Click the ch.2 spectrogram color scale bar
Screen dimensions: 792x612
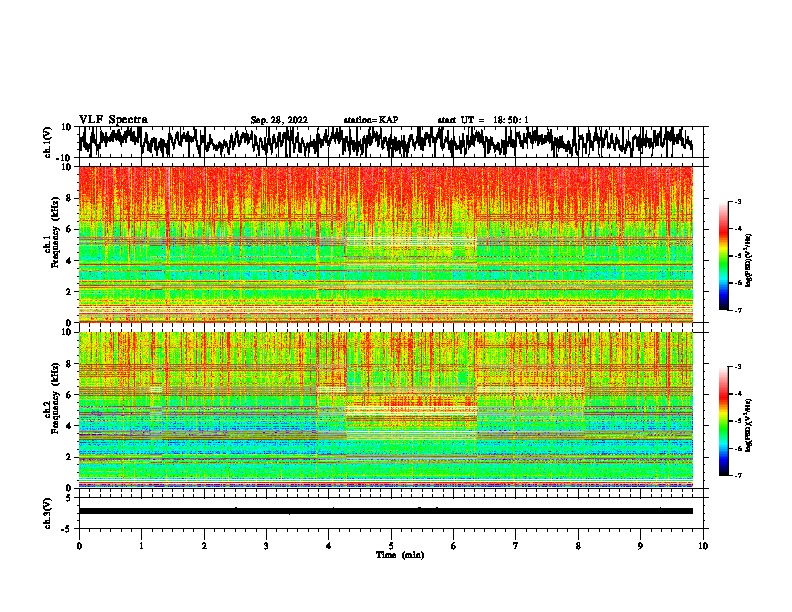pos(723,421)
